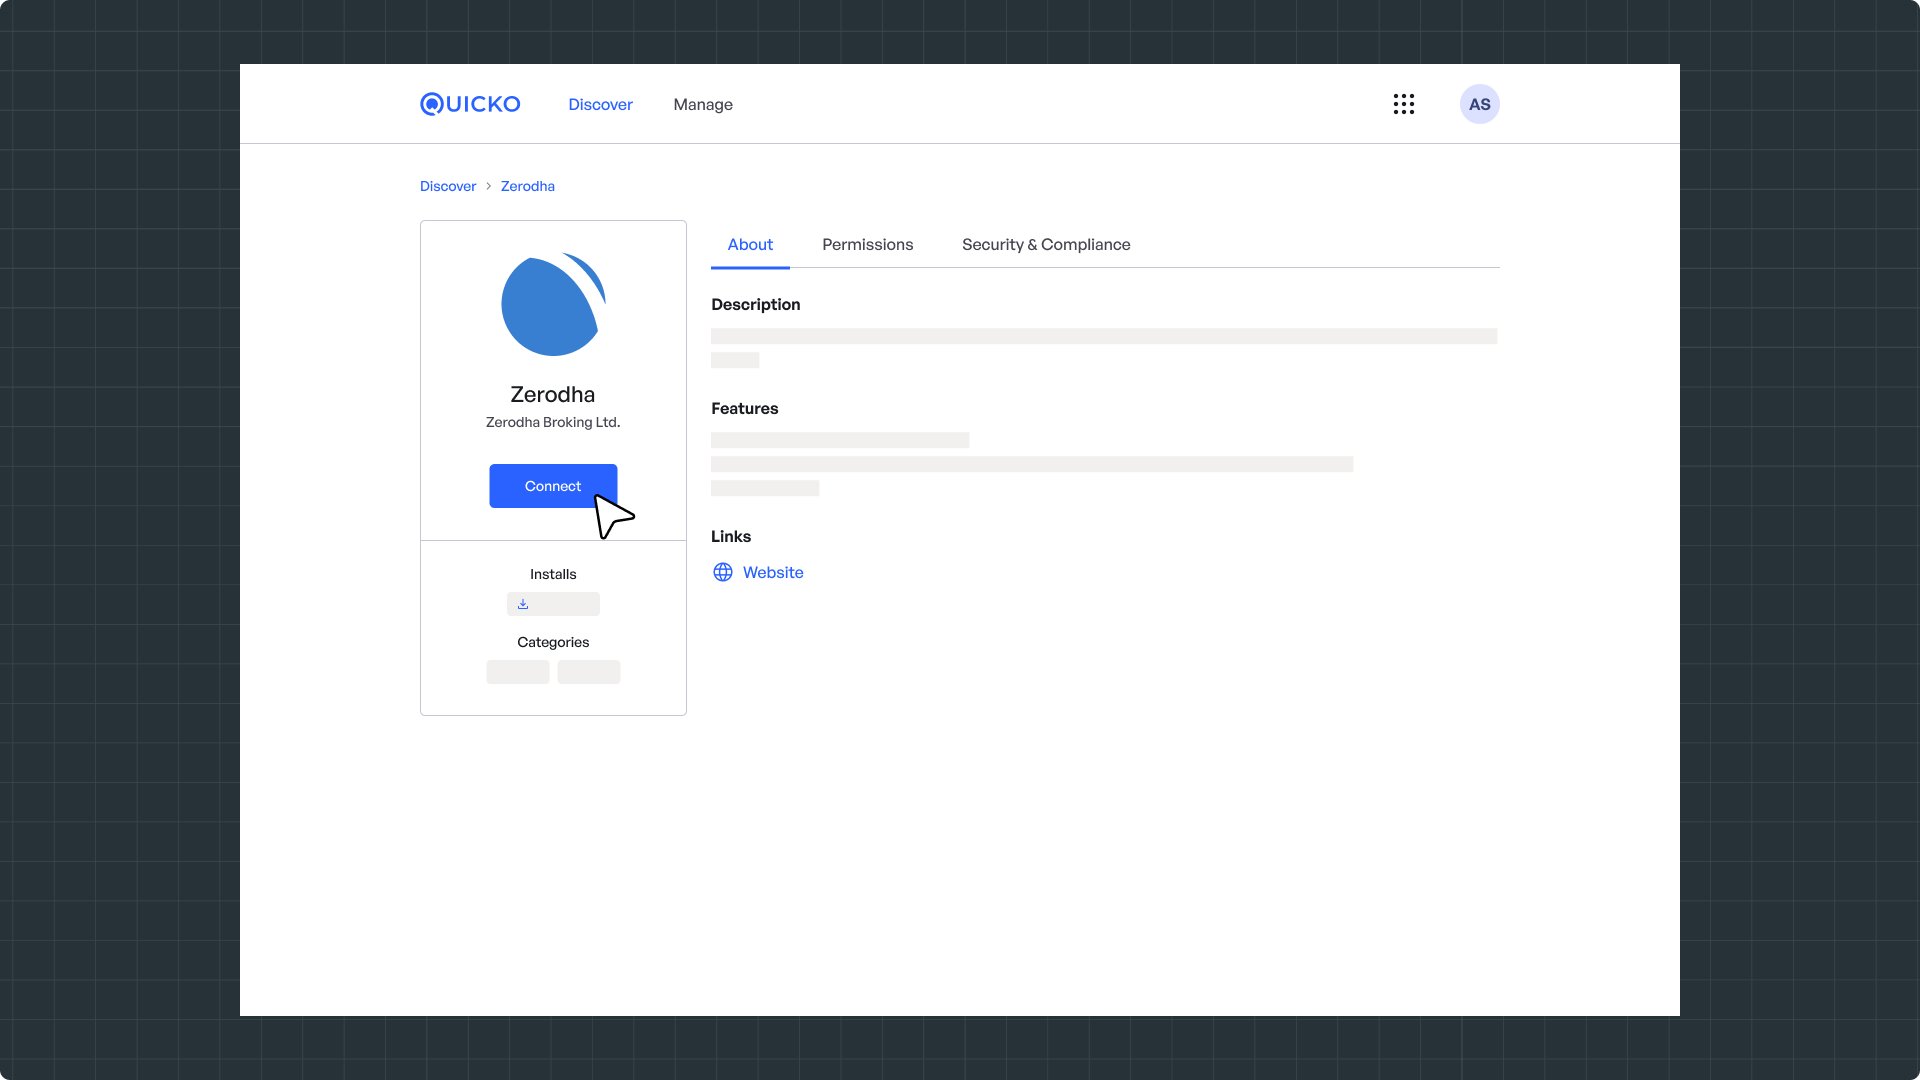The image size is (1920, 1080).
Task: Go to Discover in top navigation
Action: tap(600, 104)
